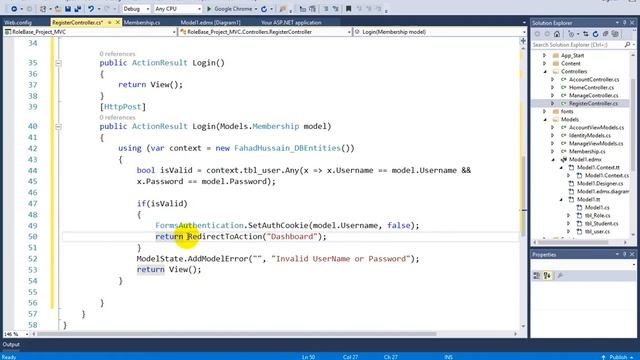Expand the Content folder
The width and height of the screenshot is (640, 360).
[x=544, y=64]
